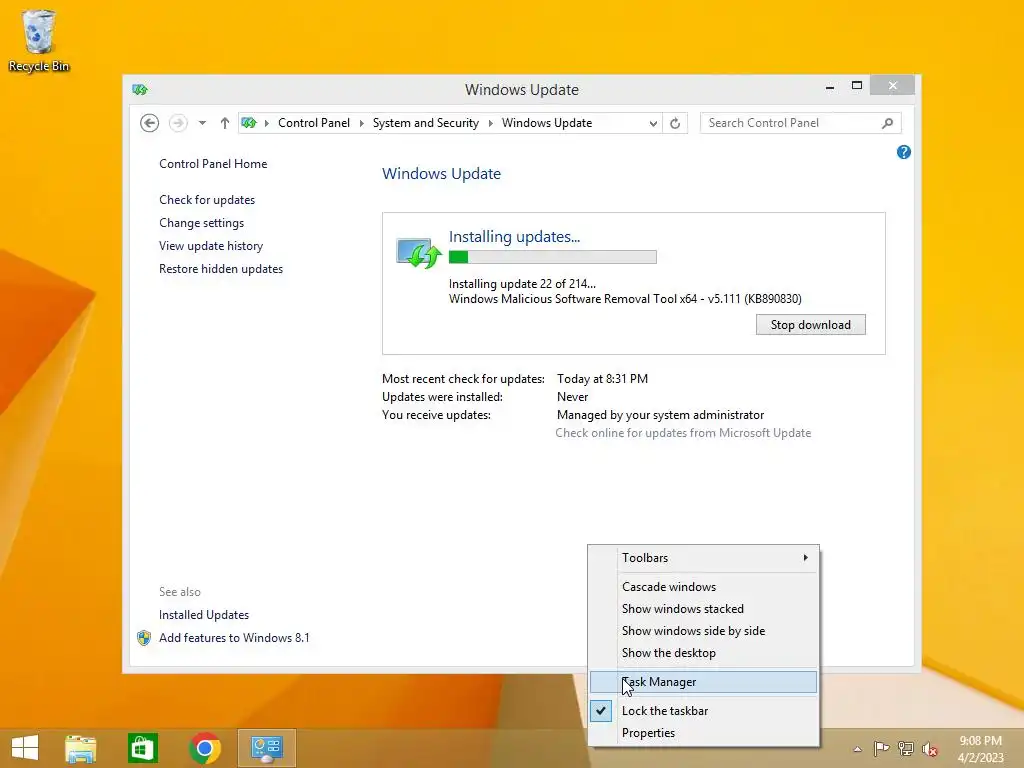Select Cascade windows from context menu

[x=703, y=586]
